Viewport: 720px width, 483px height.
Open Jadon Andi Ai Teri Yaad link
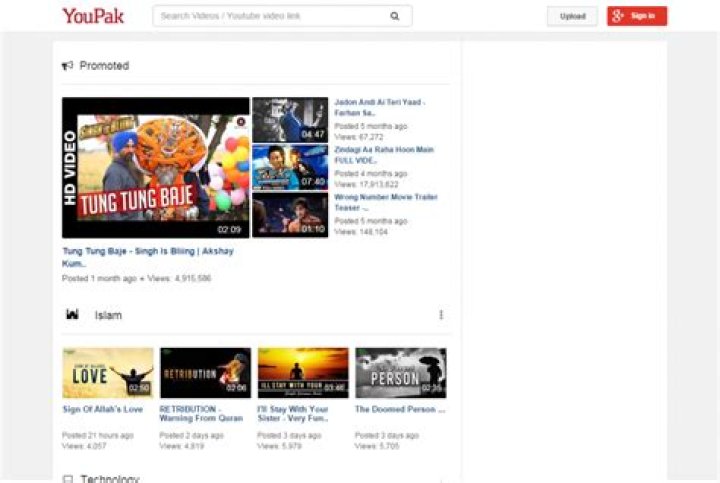point(380,107)
